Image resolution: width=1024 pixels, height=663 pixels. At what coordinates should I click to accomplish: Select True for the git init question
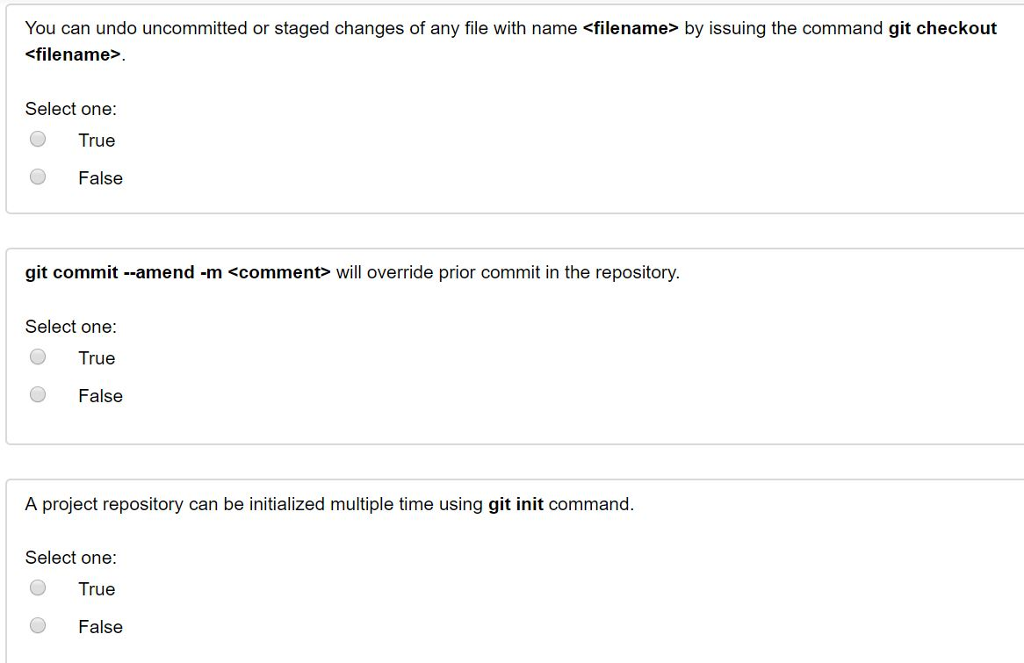coord(37,587)
